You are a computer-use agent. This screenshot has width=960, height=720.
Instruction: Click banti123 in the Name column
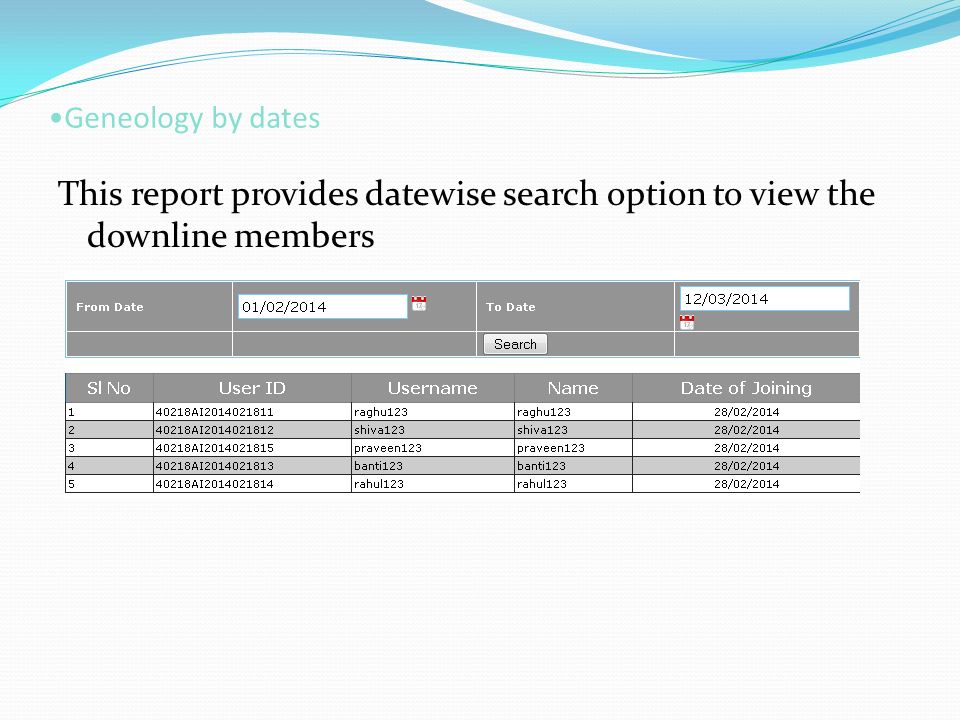[541, 466]
